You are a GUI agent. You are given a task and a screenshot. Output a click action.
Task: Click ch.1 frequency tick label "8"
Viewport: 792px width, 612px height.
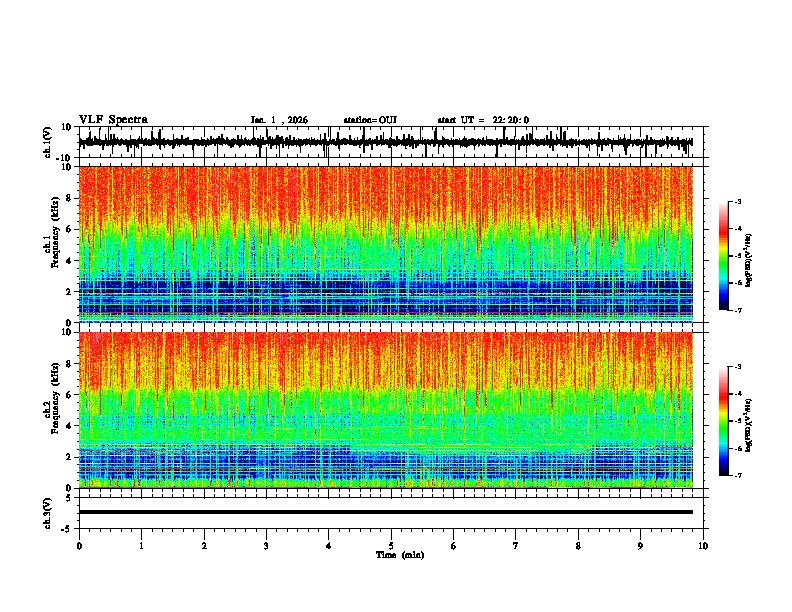(70, 198)
